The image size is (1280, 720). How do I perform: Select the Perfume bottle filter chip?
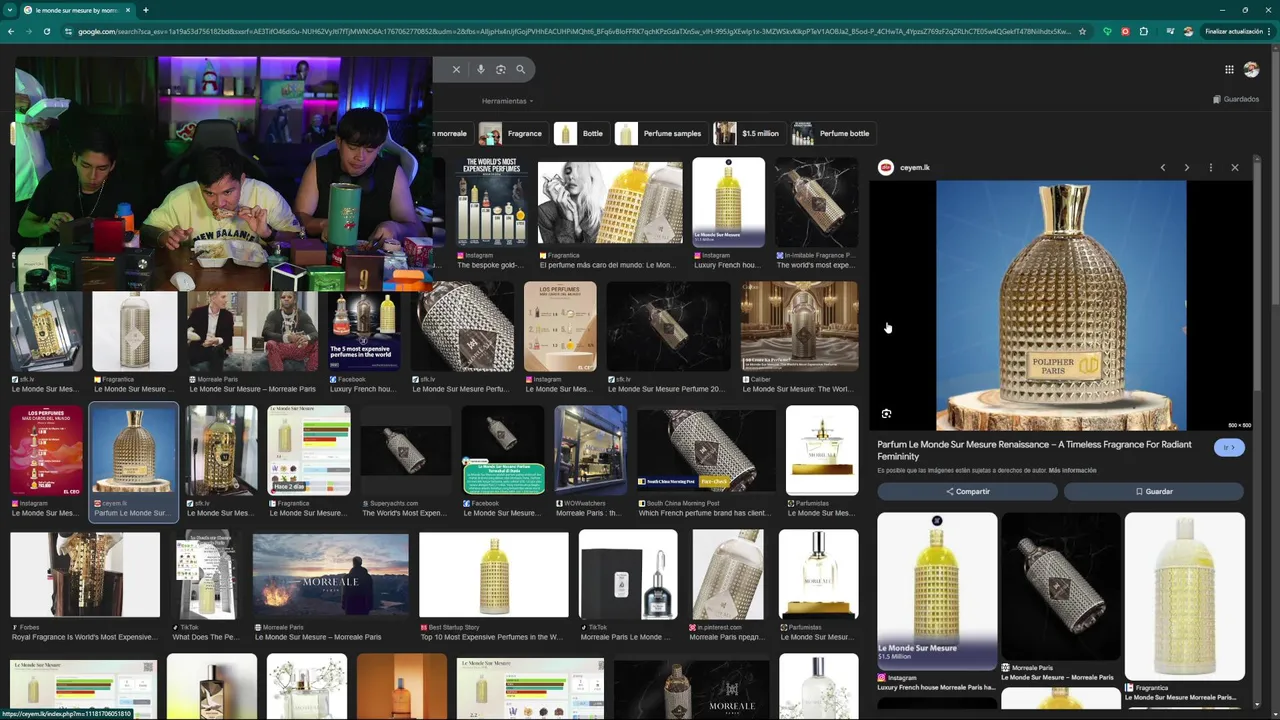[832, 133]
